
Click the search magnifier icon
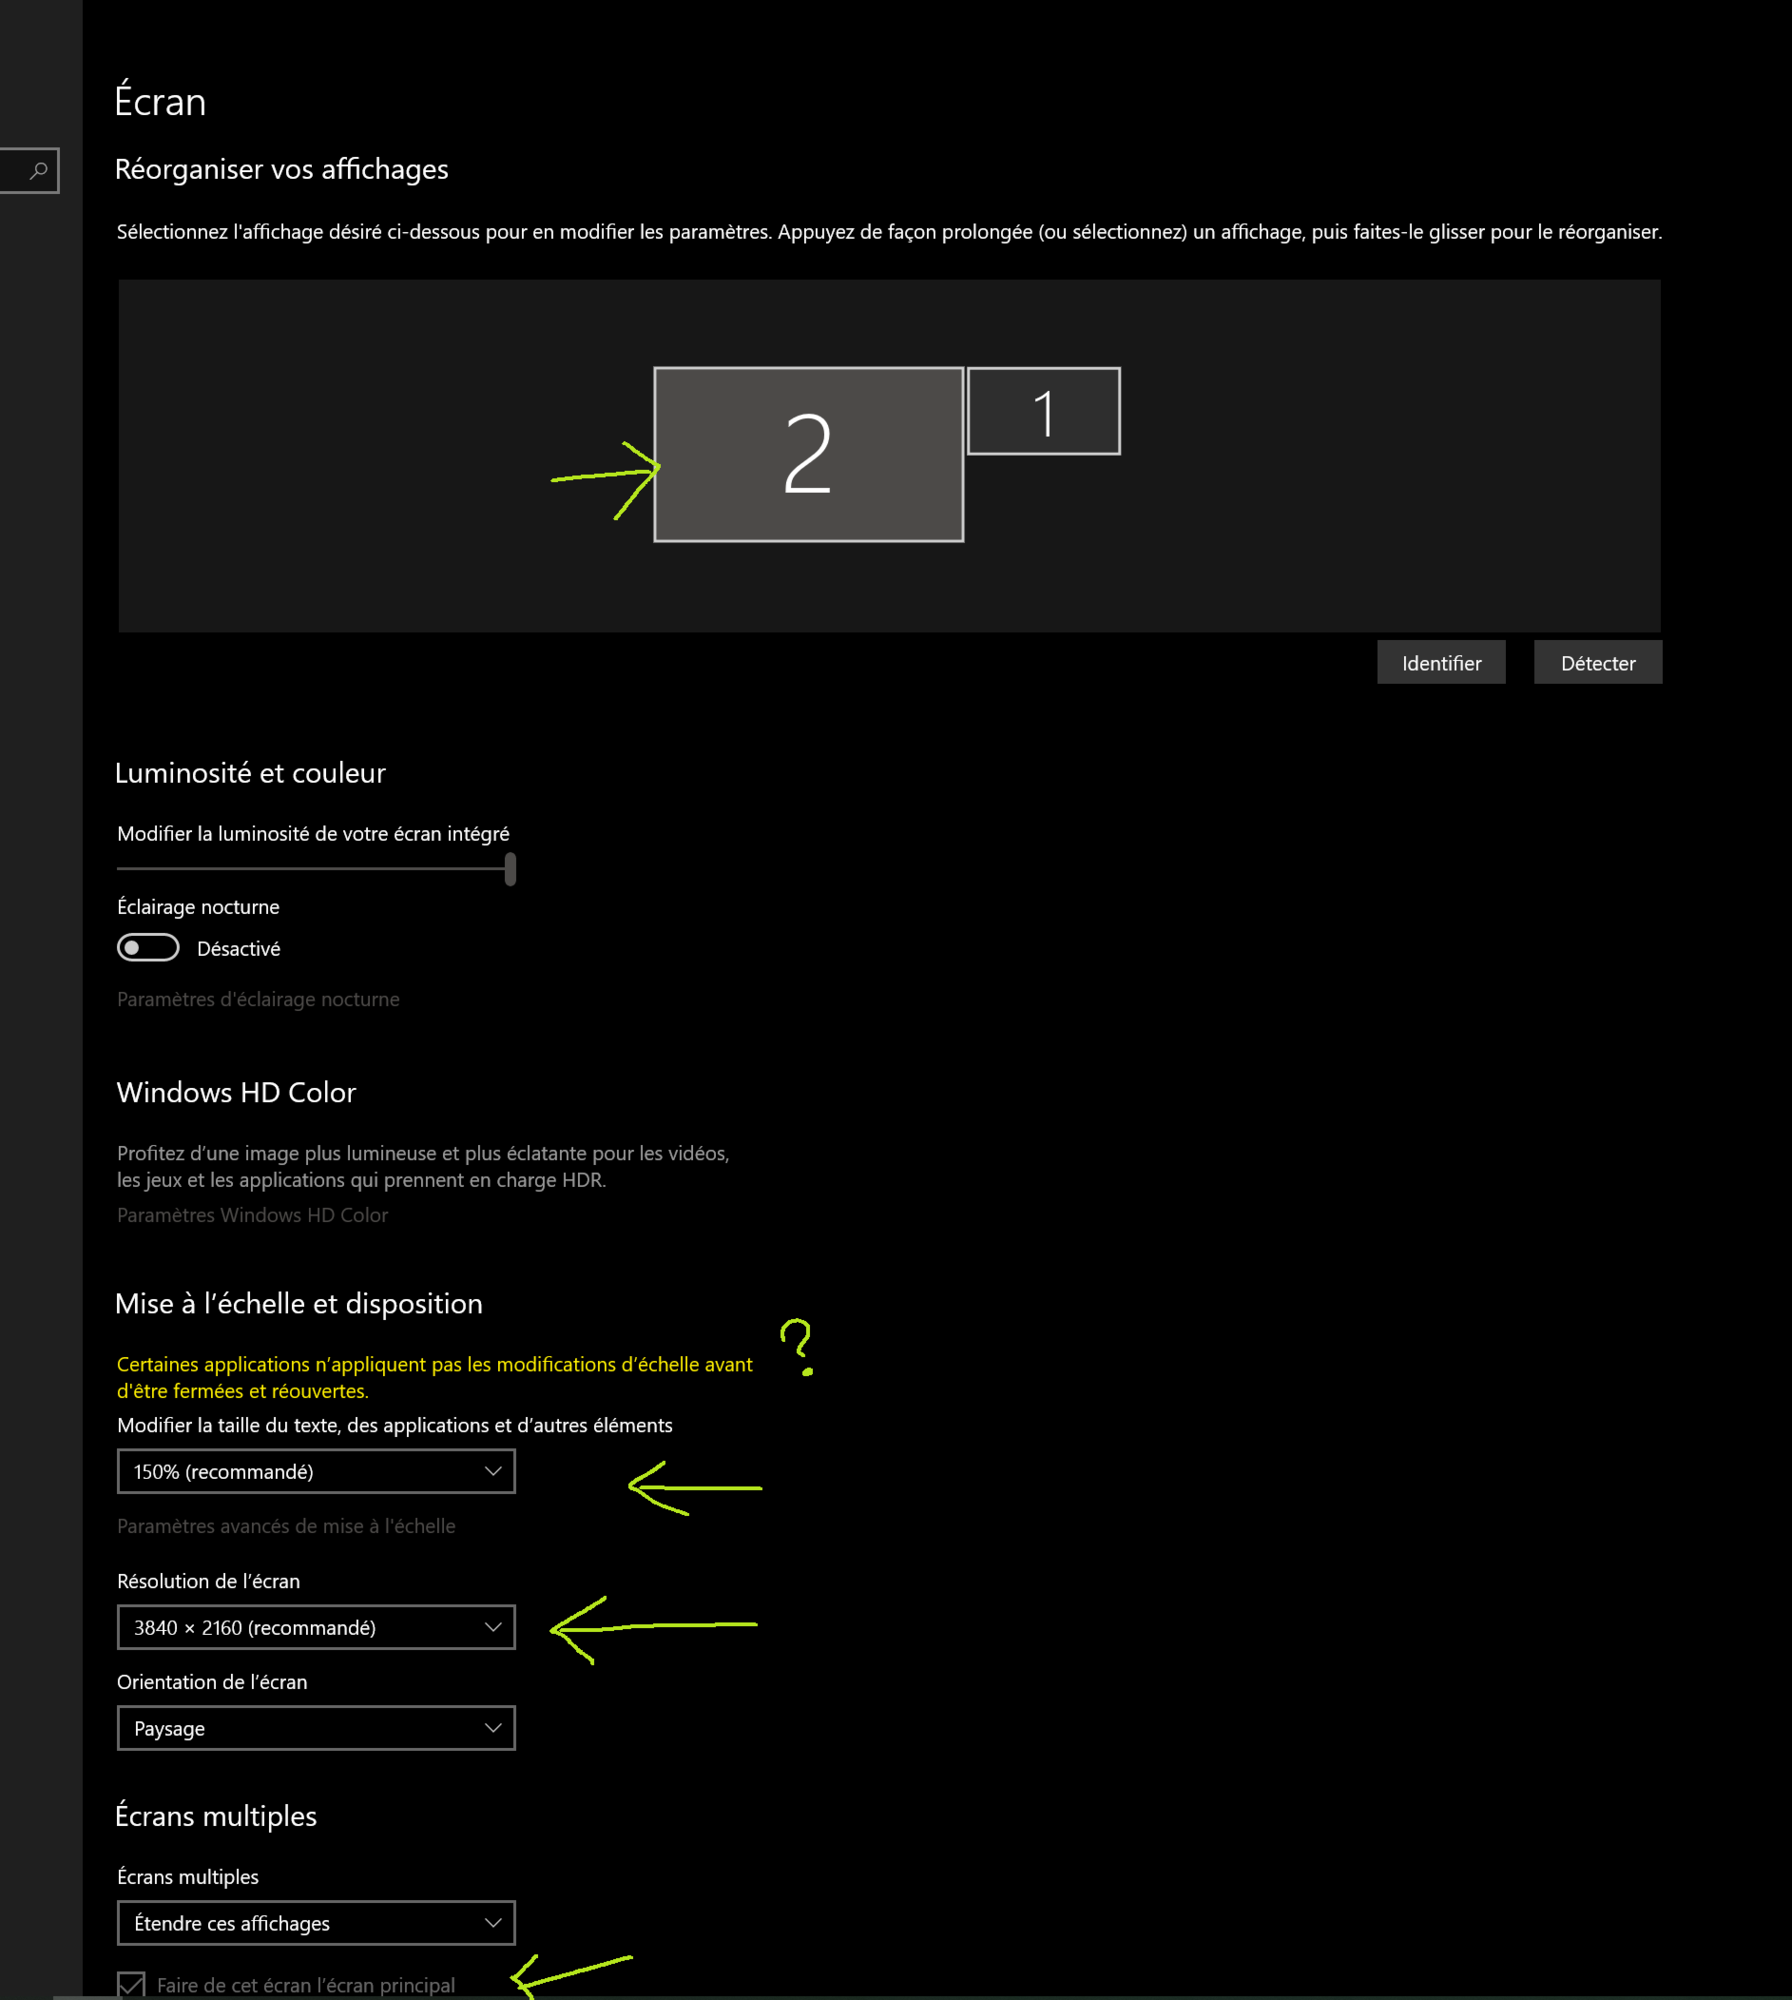tap(38, 171)
